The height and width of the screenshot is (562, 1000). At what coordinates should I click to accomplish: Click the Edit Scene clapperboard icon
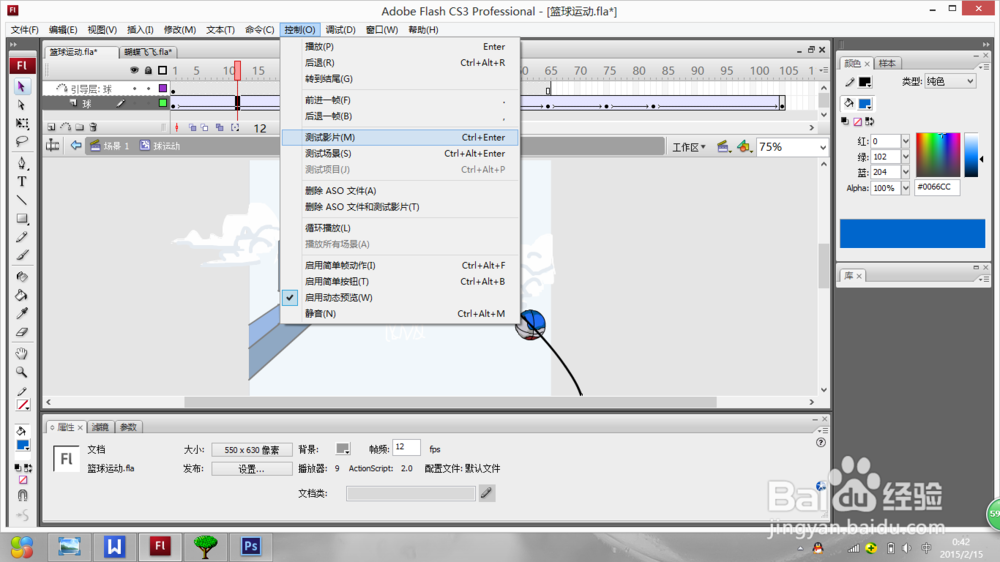723,147
